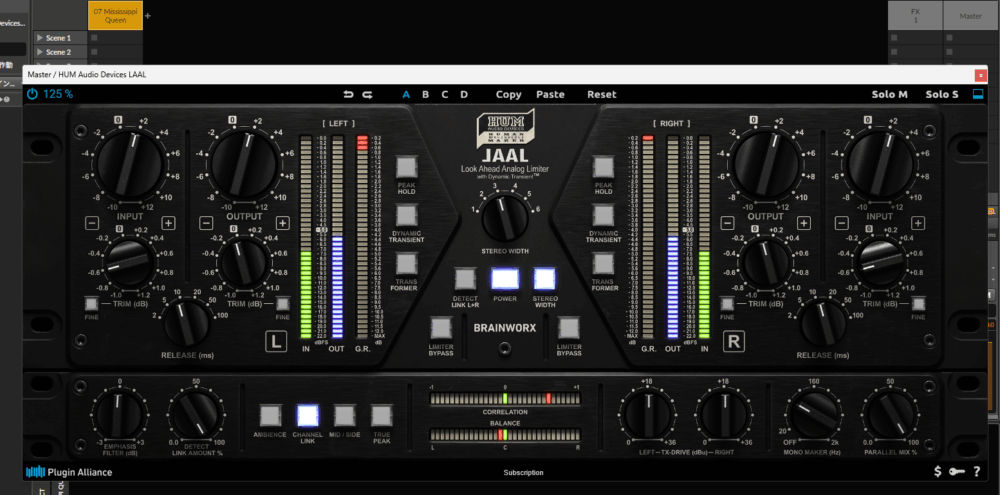Toggle the POWER button
The height and width of the screenshot is (495, 1000).
[504, 279]
